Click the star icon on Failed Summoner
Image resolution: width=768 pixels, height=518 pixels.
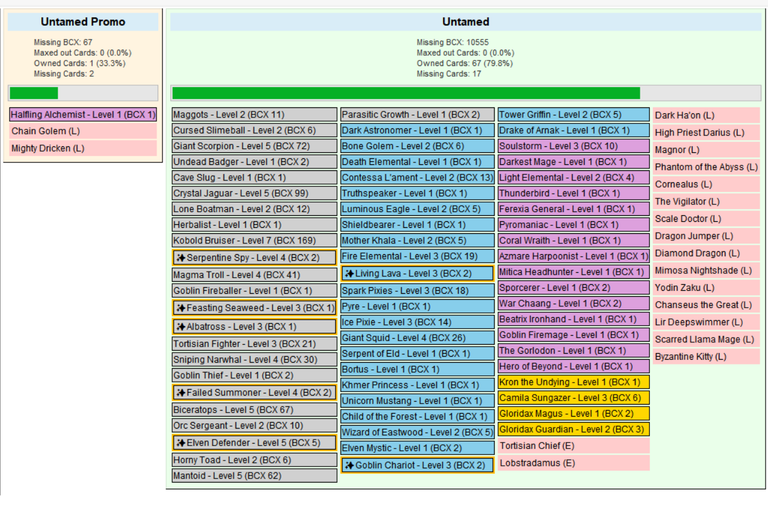pyautogui.click(x=181, y=393)
